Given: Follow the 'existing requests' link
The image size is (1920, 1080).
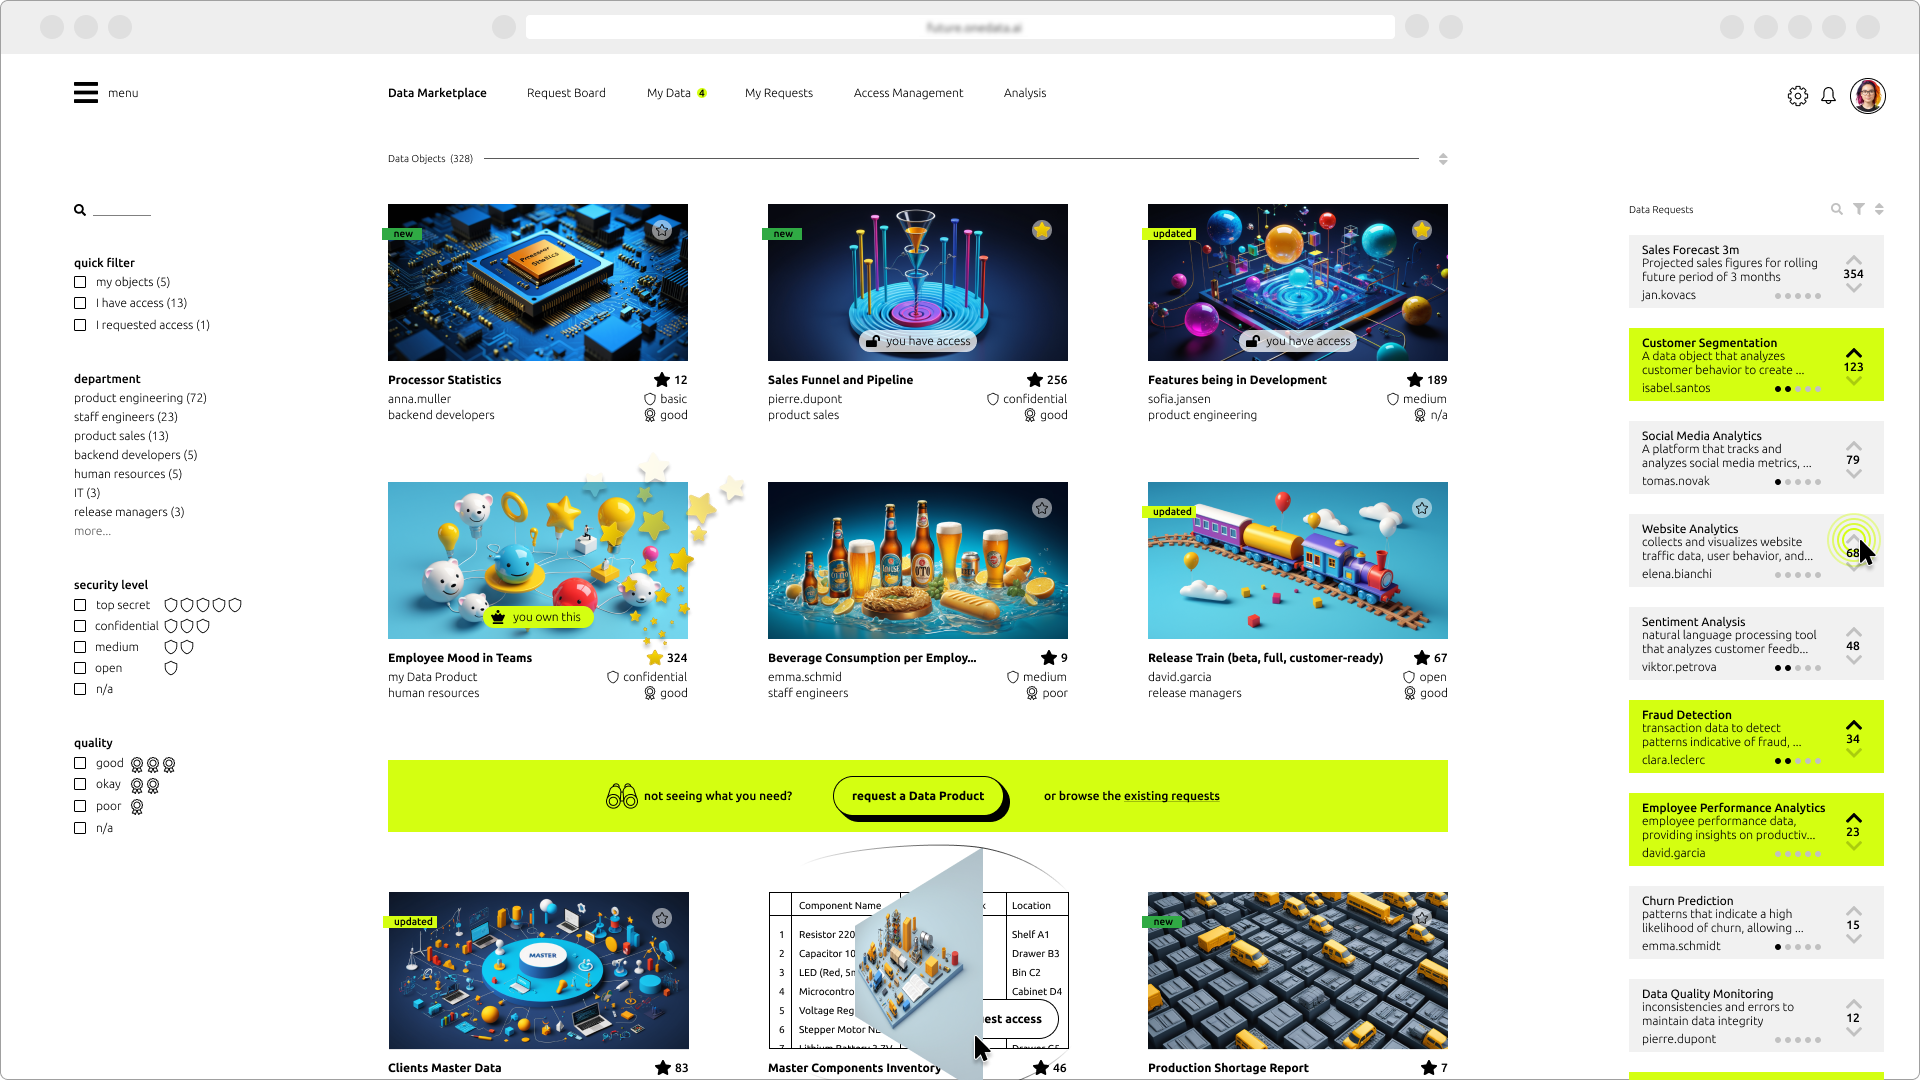Looking at the screenshot, I should [x=1171, y=795].
